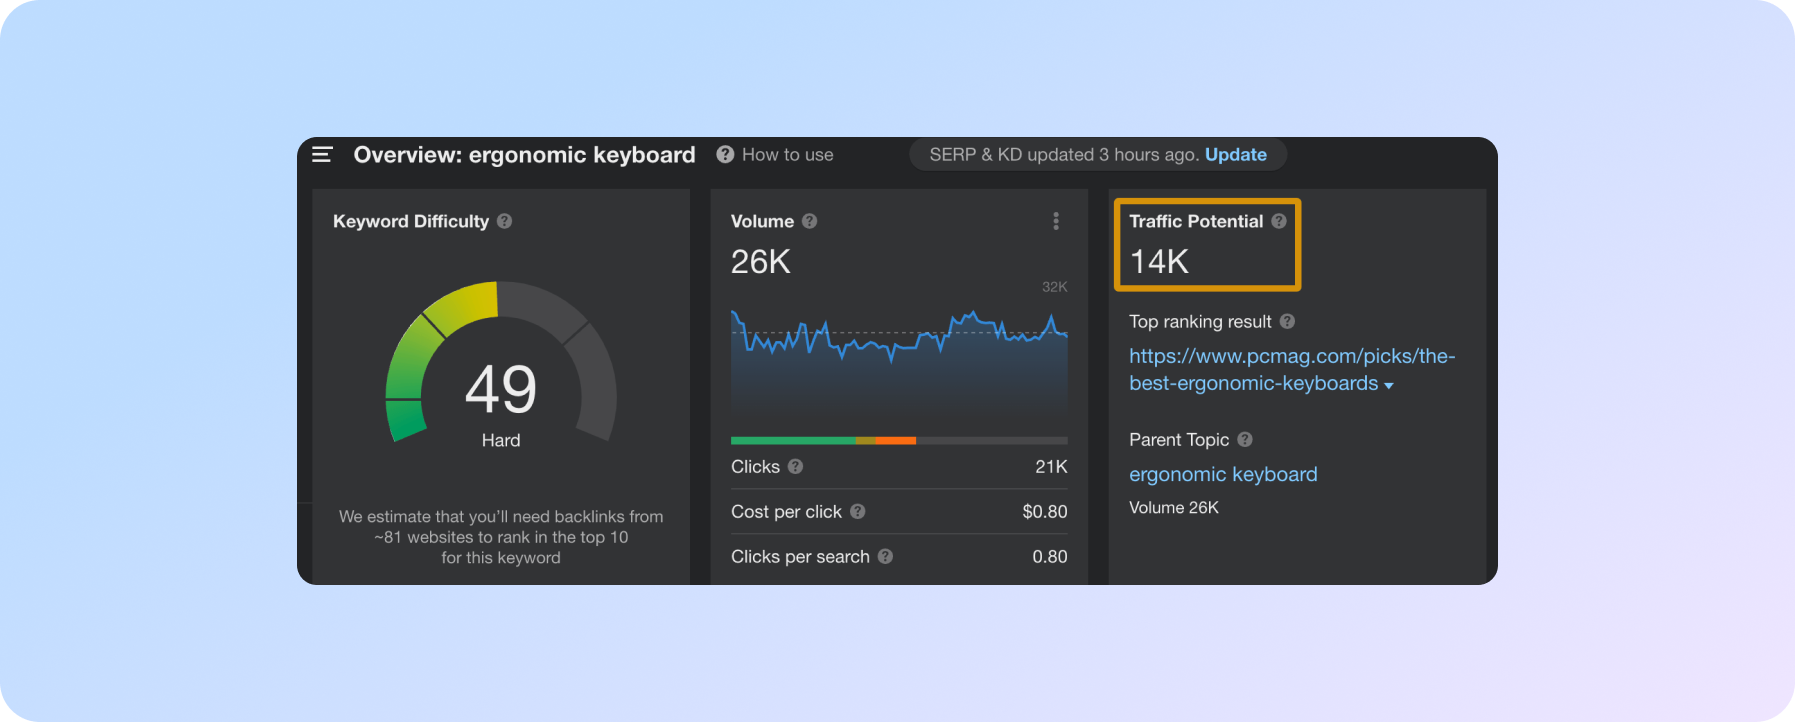The image size is (1795, 722).
Task: Click the clicks distribution color bar
Action: (x=899, y=440)
